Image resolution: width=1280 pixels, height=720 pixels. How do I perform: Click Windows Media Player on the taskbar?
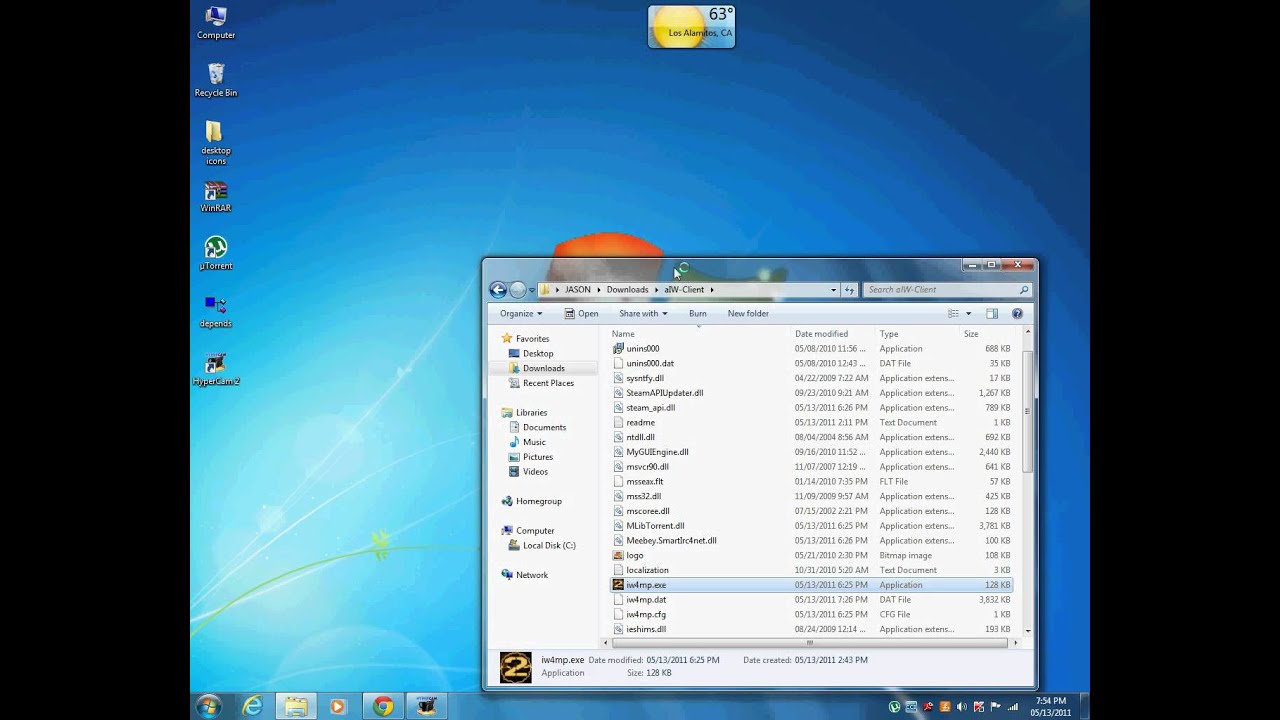pos(337,706)
